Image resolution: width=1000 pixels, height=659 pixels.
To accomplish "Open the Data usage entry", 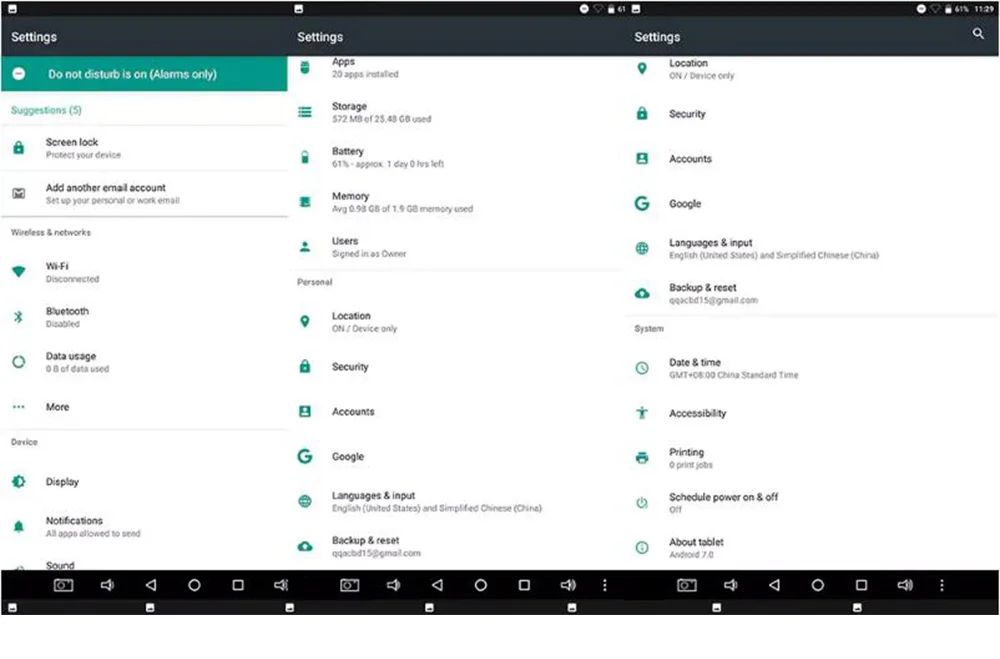I will (x=144, y=362).
